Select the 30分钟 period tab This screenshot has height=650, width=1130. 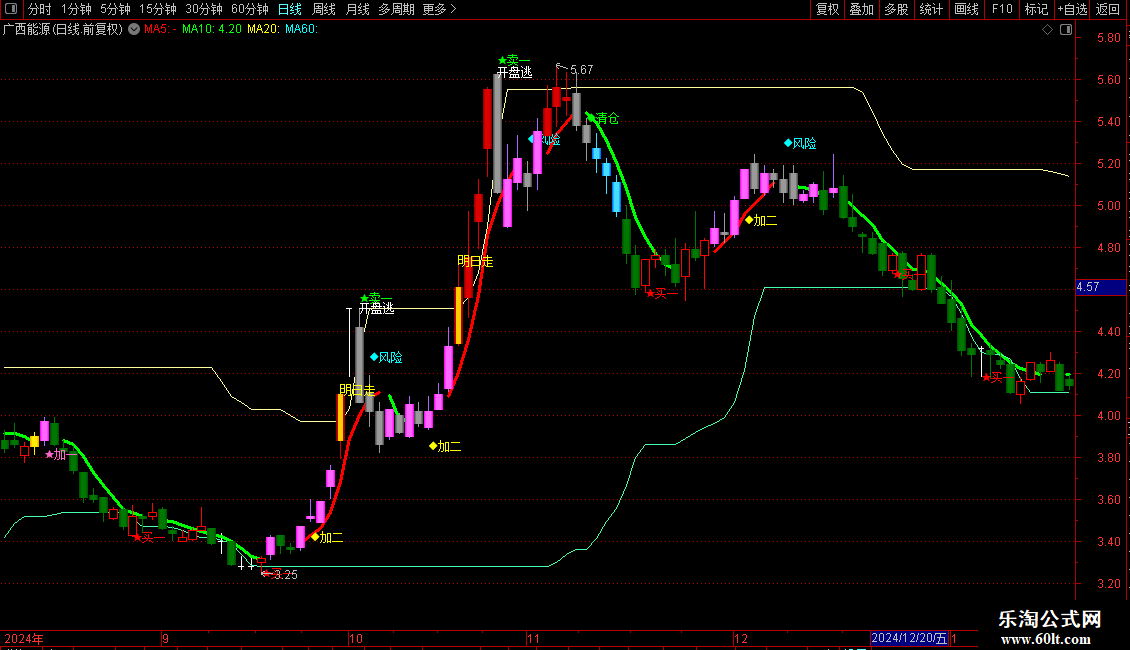pyautogui.click(x=204, y=9)
